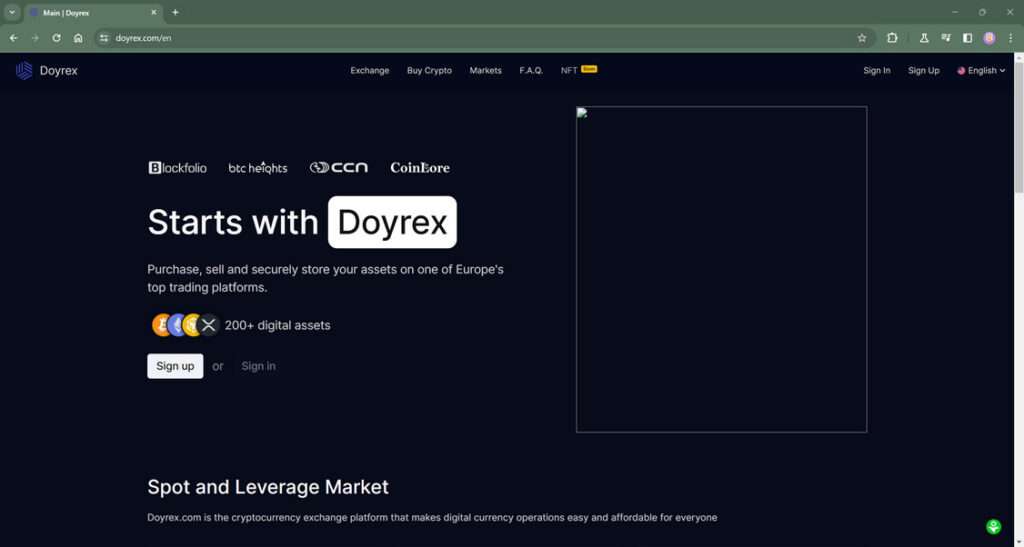Expand the tab search dropdown arrow
The height and width of the screenshot is (547, 1024).
point(12,12)
